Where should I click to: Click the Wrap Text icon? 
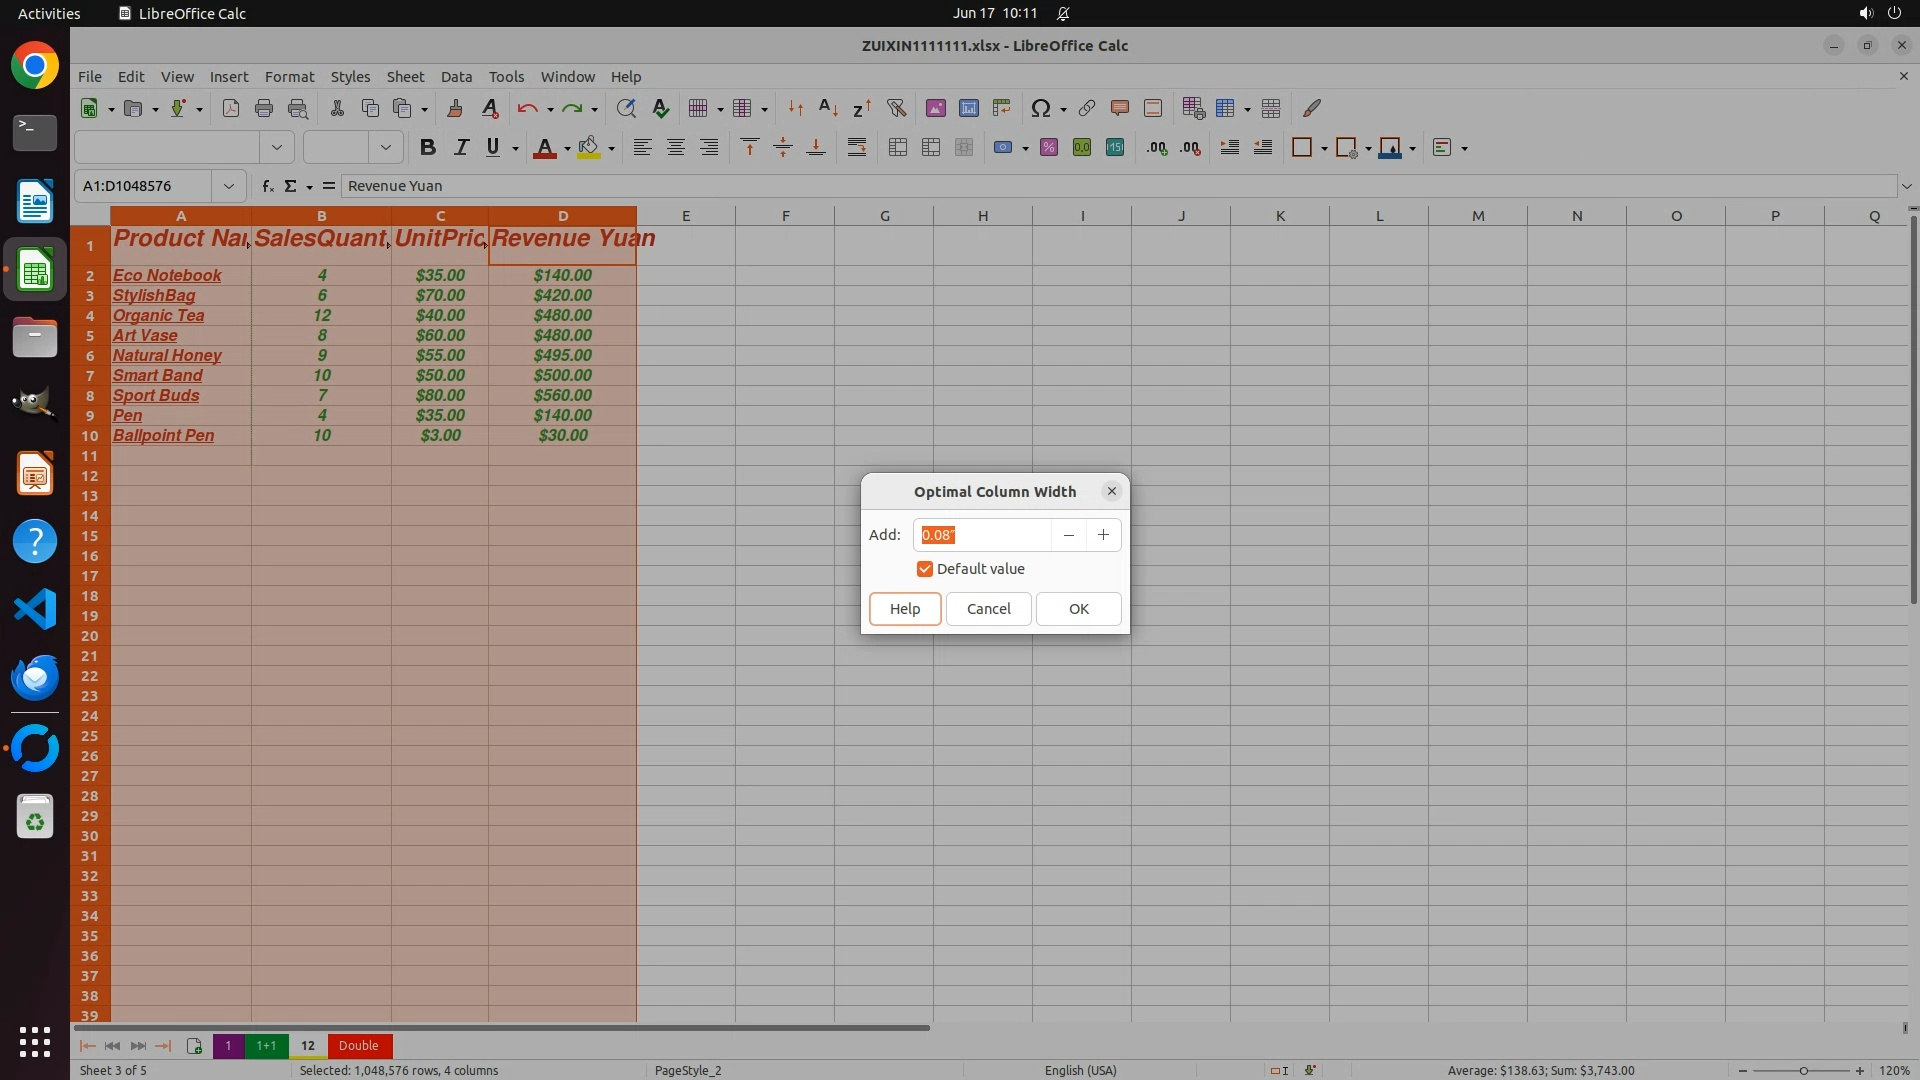(857, 147)
